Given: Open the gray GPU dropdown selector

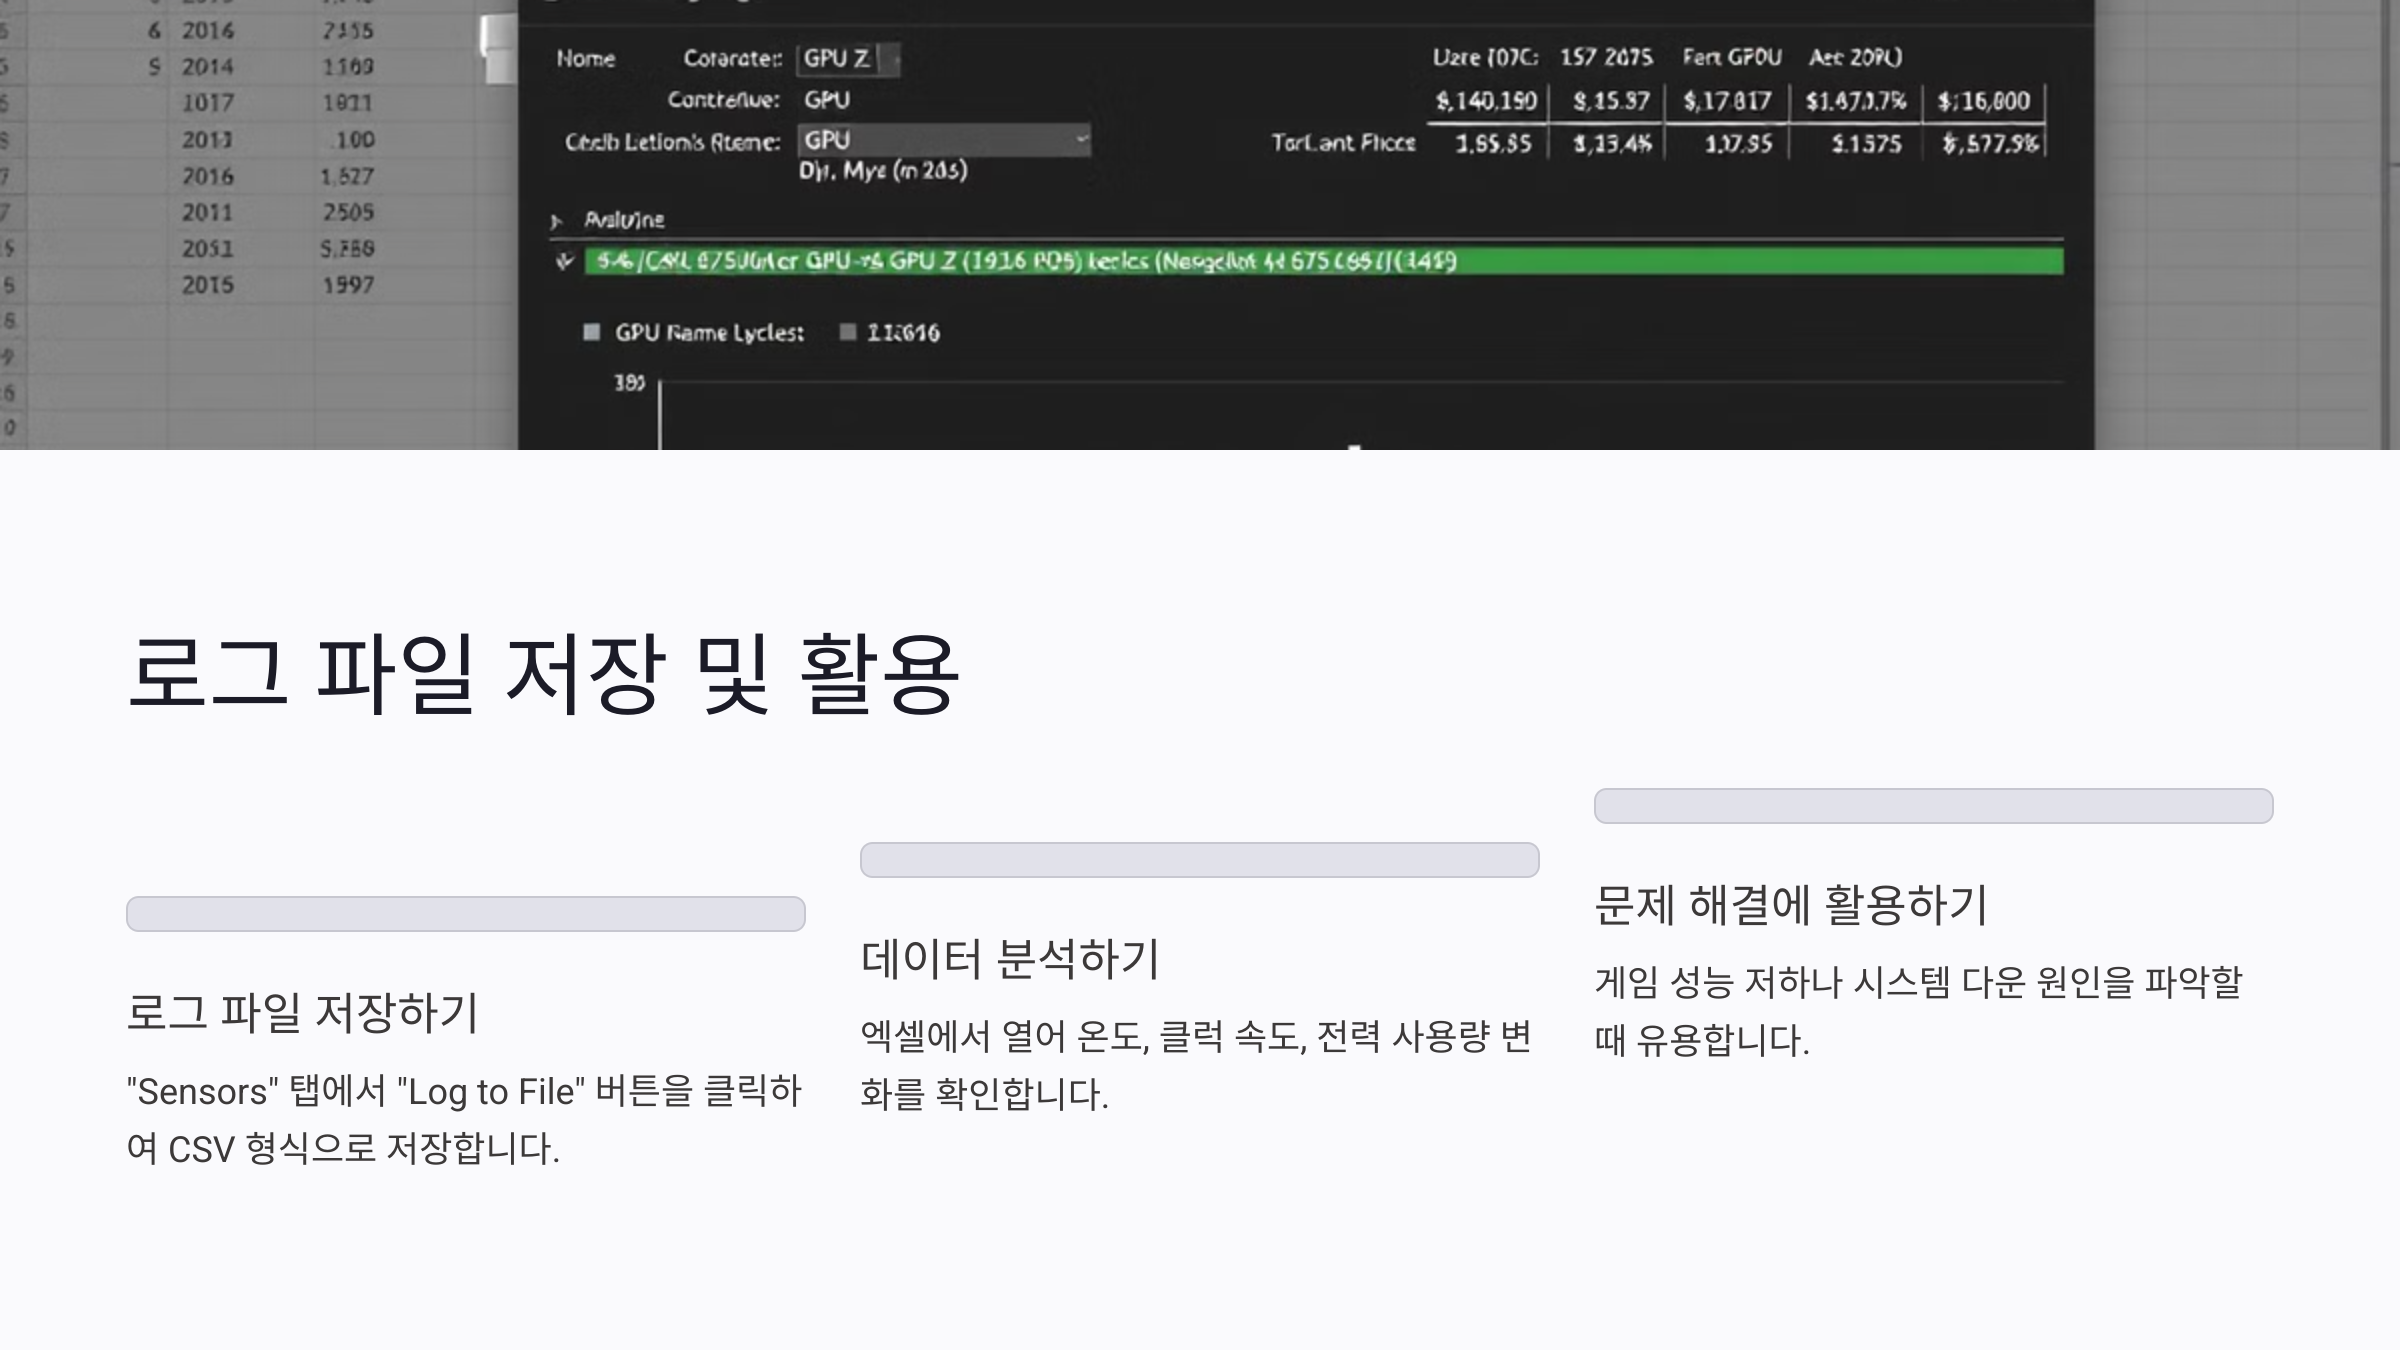Looking at the screenshot, I should click(1081, 140).
